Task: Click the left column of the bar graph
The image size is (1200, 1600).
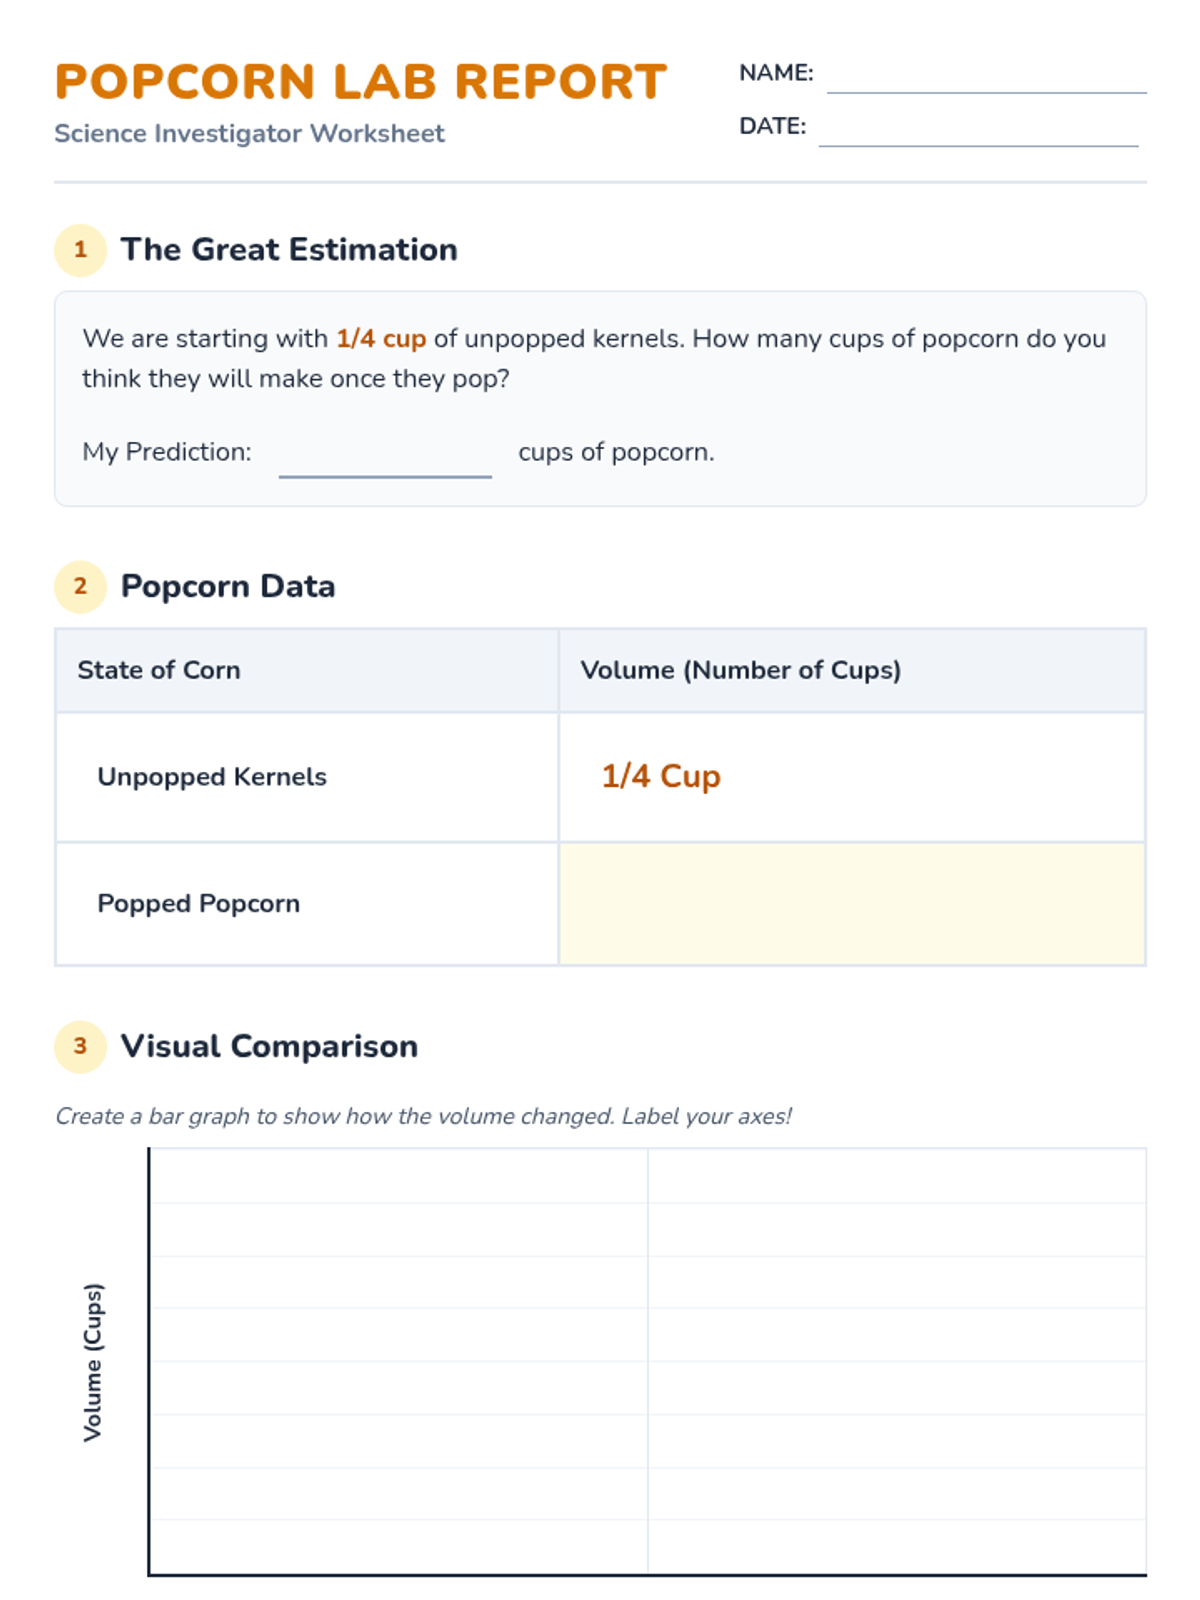Action: coord(399,1362)
